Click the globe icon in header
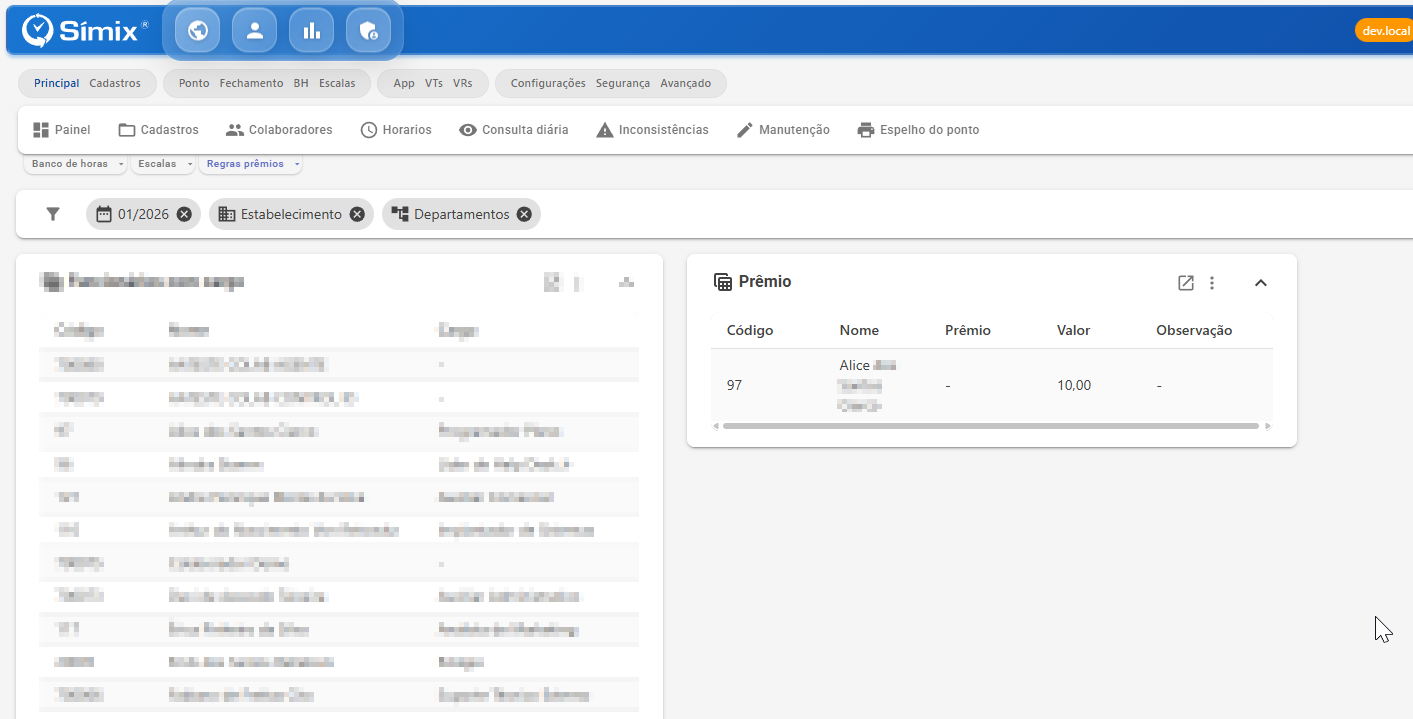This screenshot has height=719, width=1413. [197, 31]
